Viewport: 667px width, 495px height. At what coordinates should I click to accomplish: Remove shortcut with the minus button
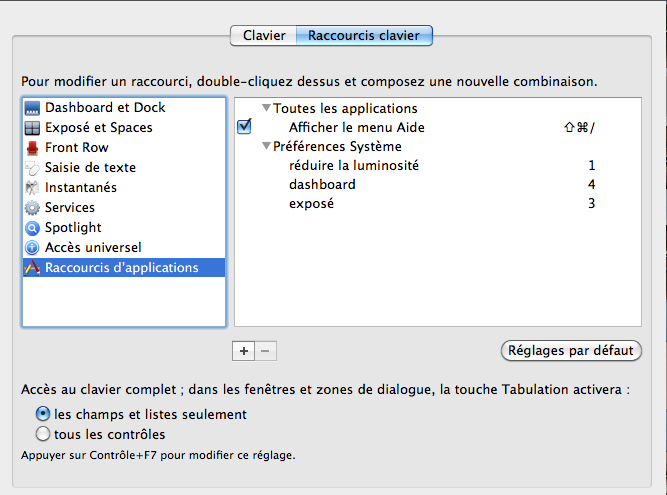click(265, 351)
